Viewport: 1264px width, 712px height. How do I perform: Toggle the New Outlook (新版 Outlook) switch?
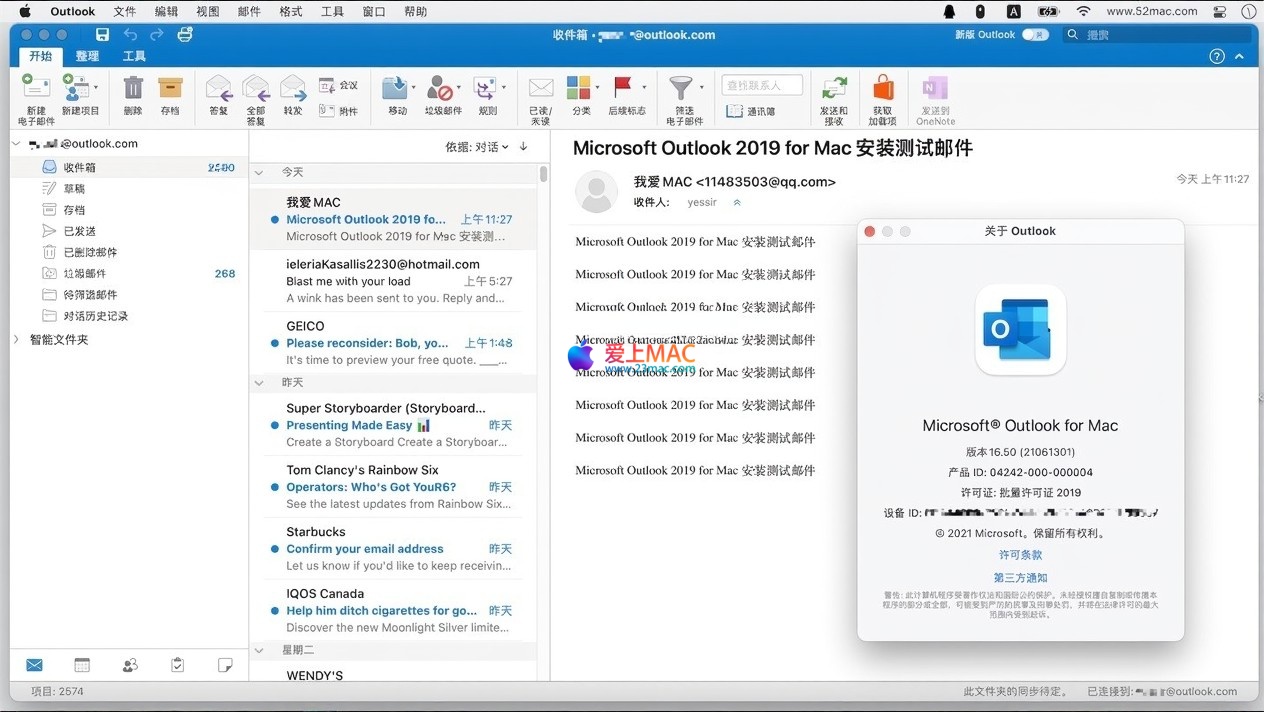[1034, 35]
